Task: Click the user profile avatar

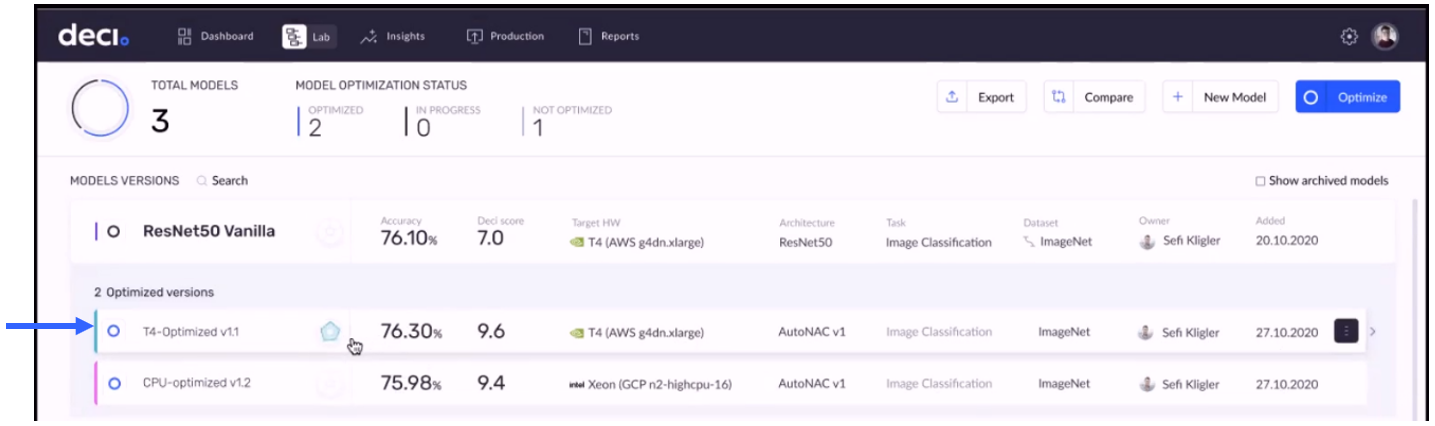Action: tap(1385, 36)
